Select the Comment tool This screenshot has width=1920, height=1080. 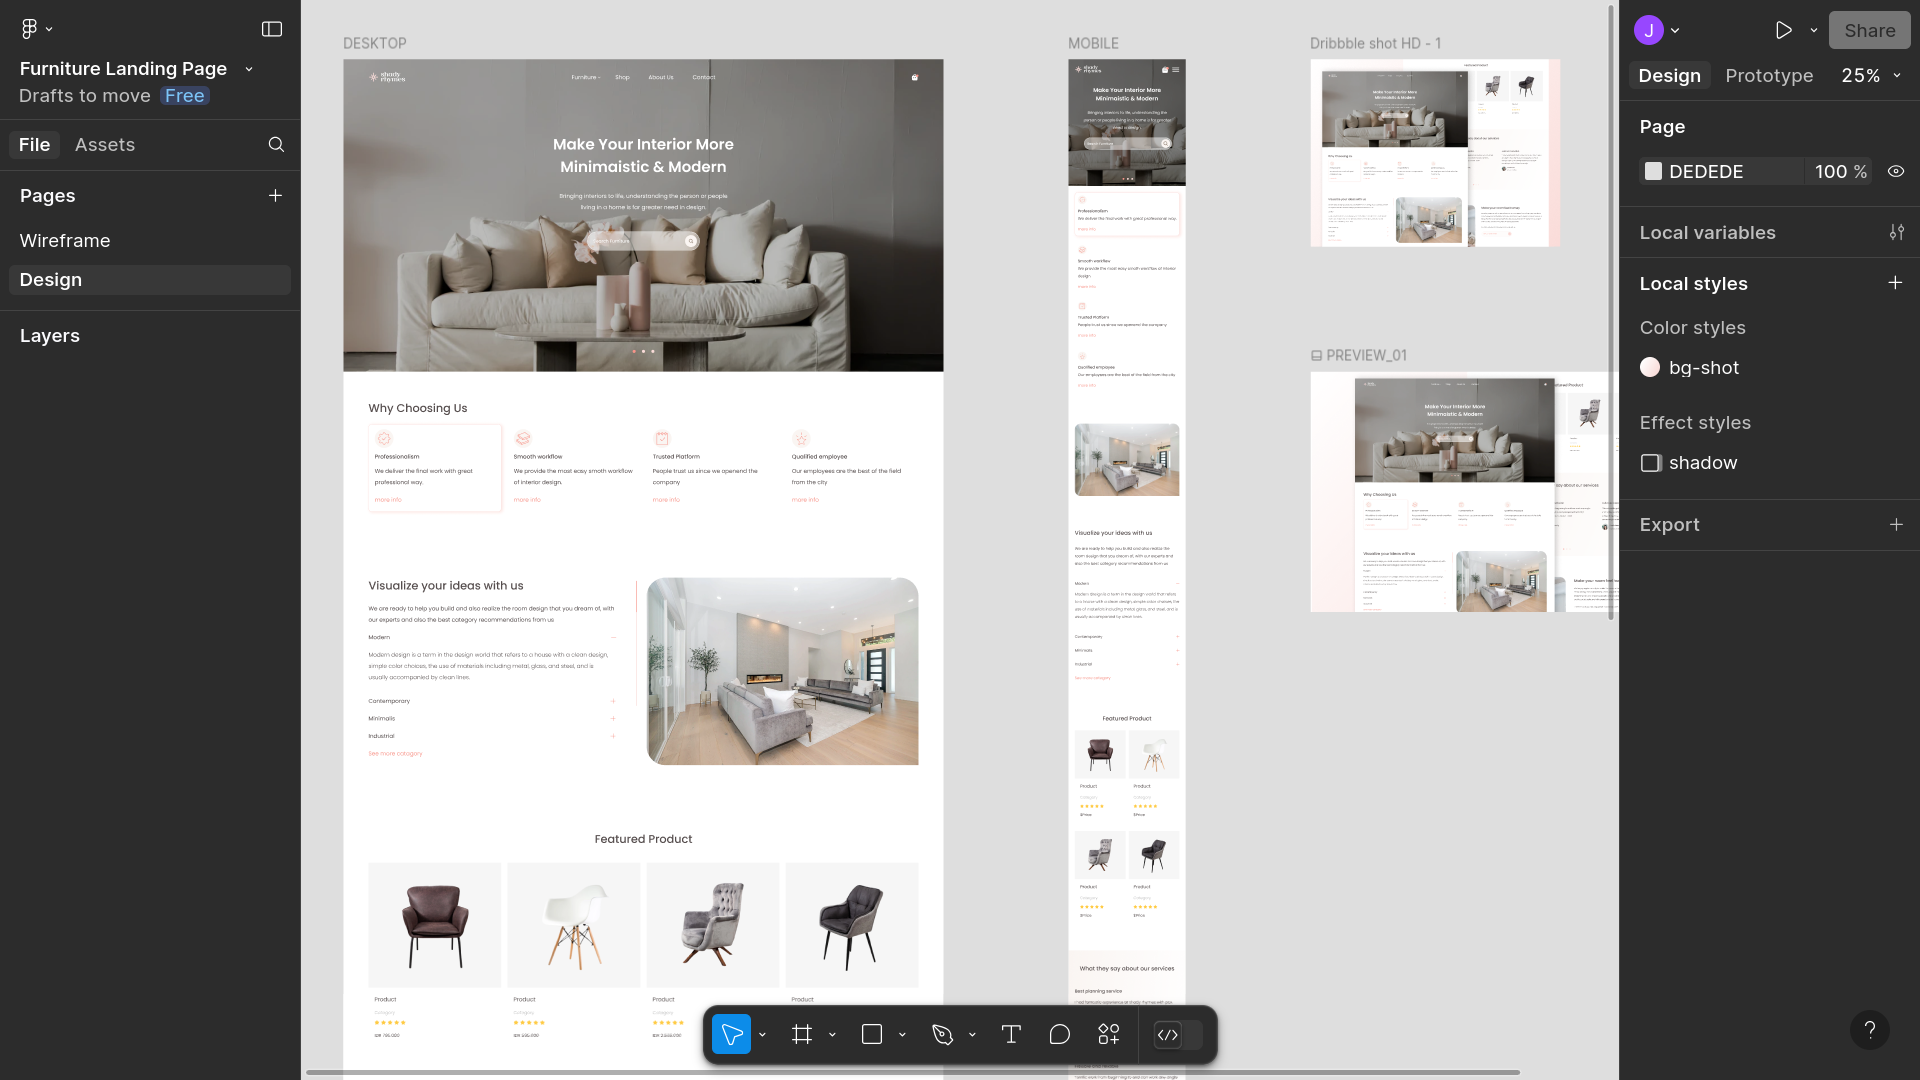(x=1060, y=1034)
